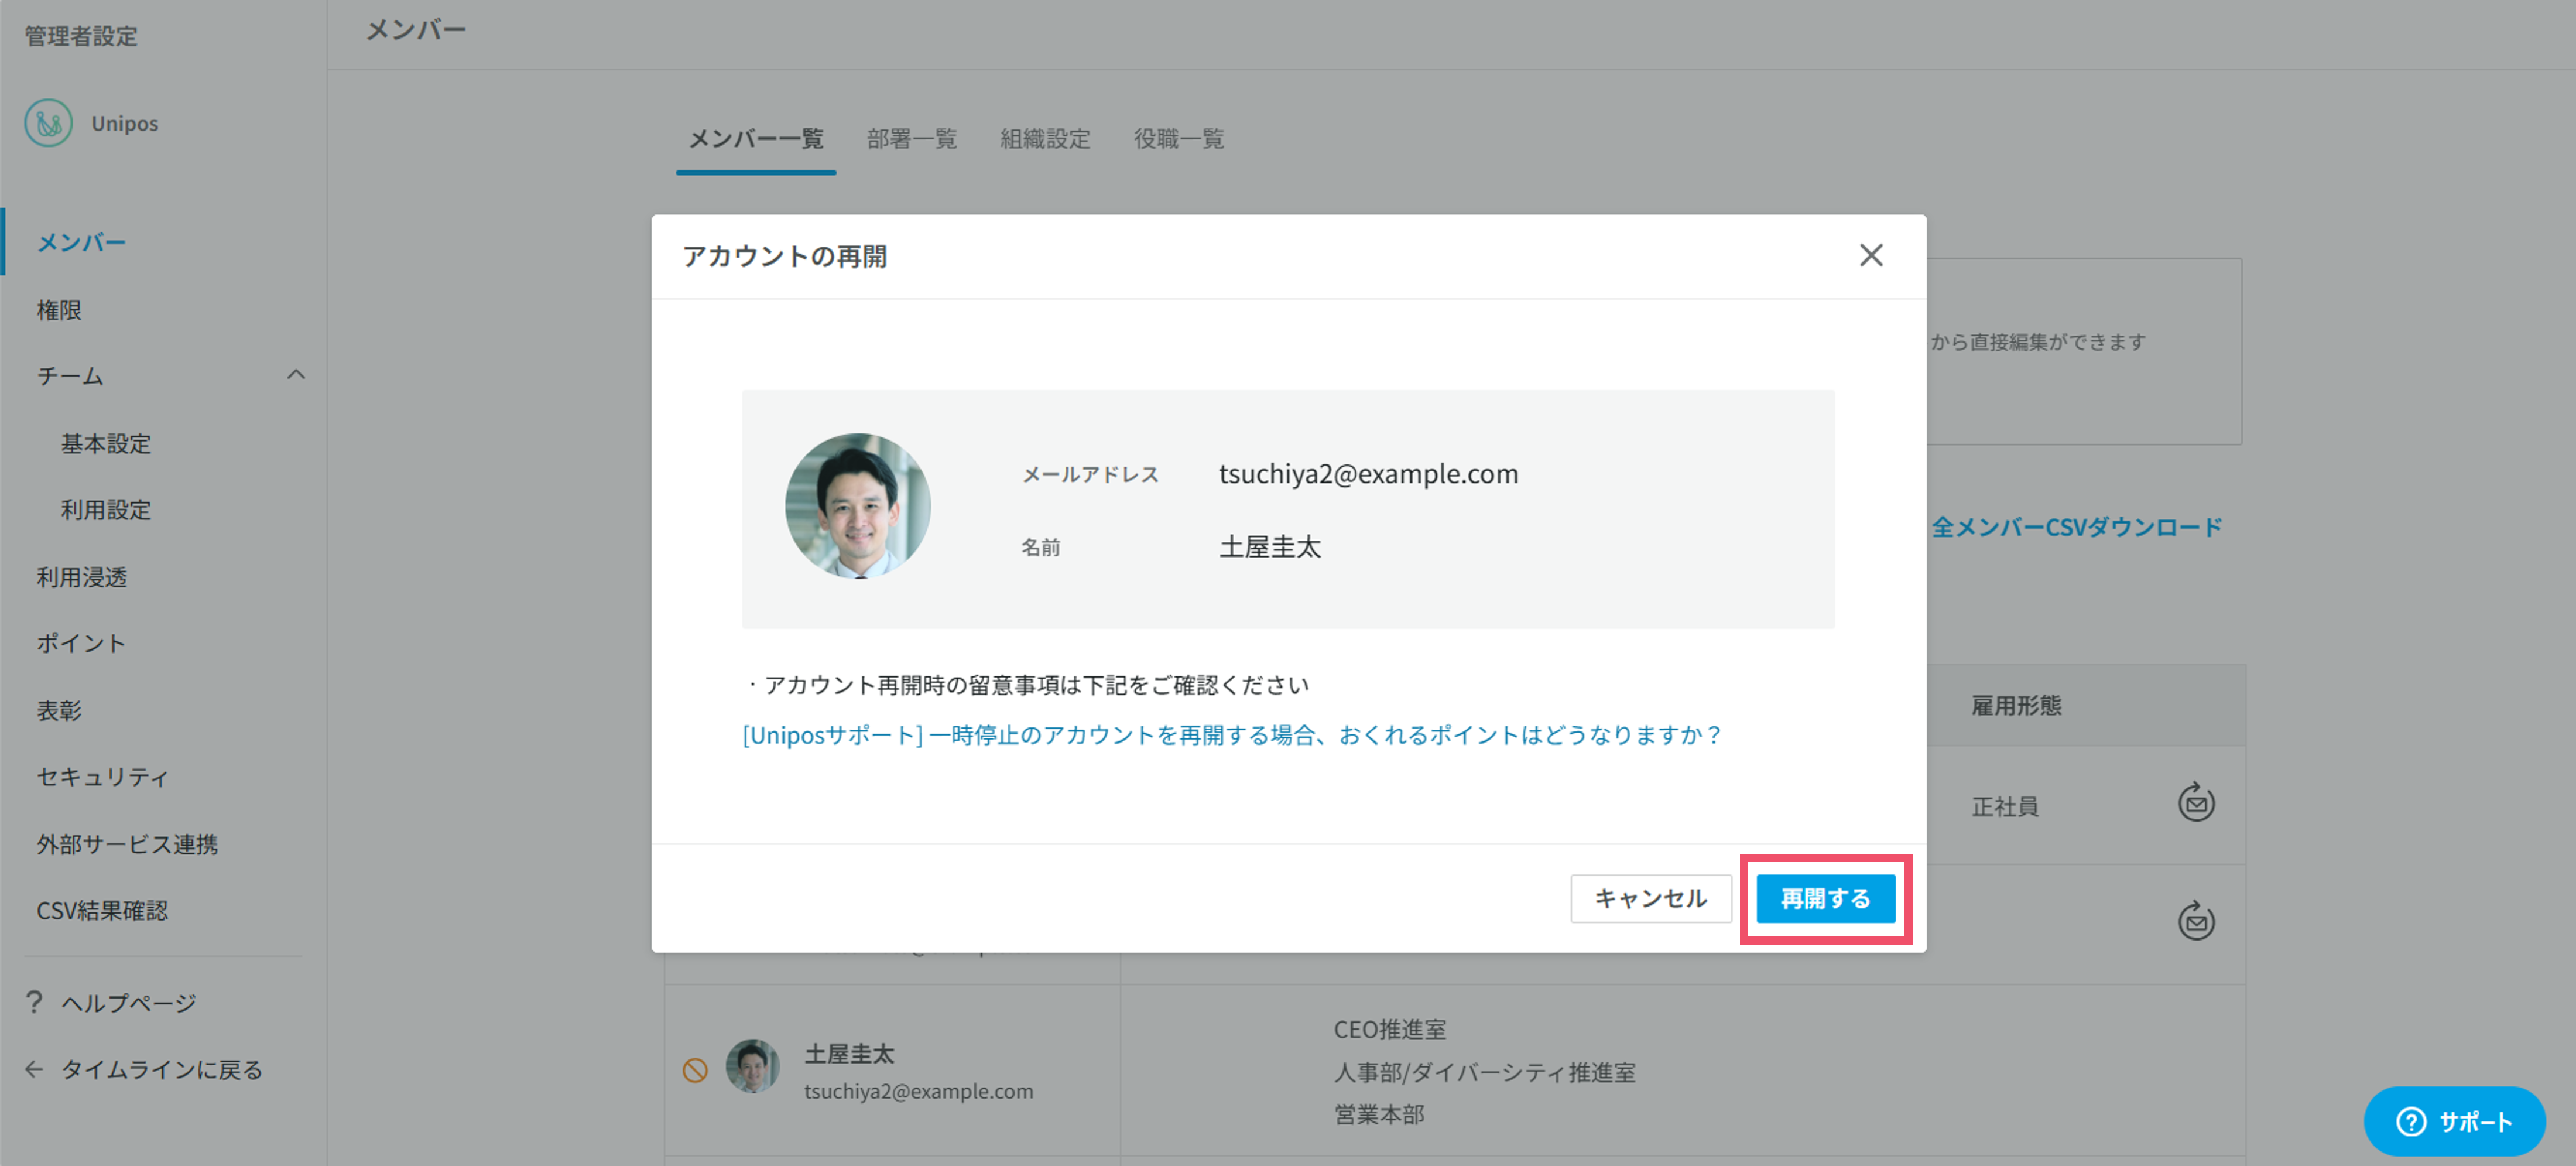
Task: Click the name 土屋圭太 in member row
Action: 849,1053
